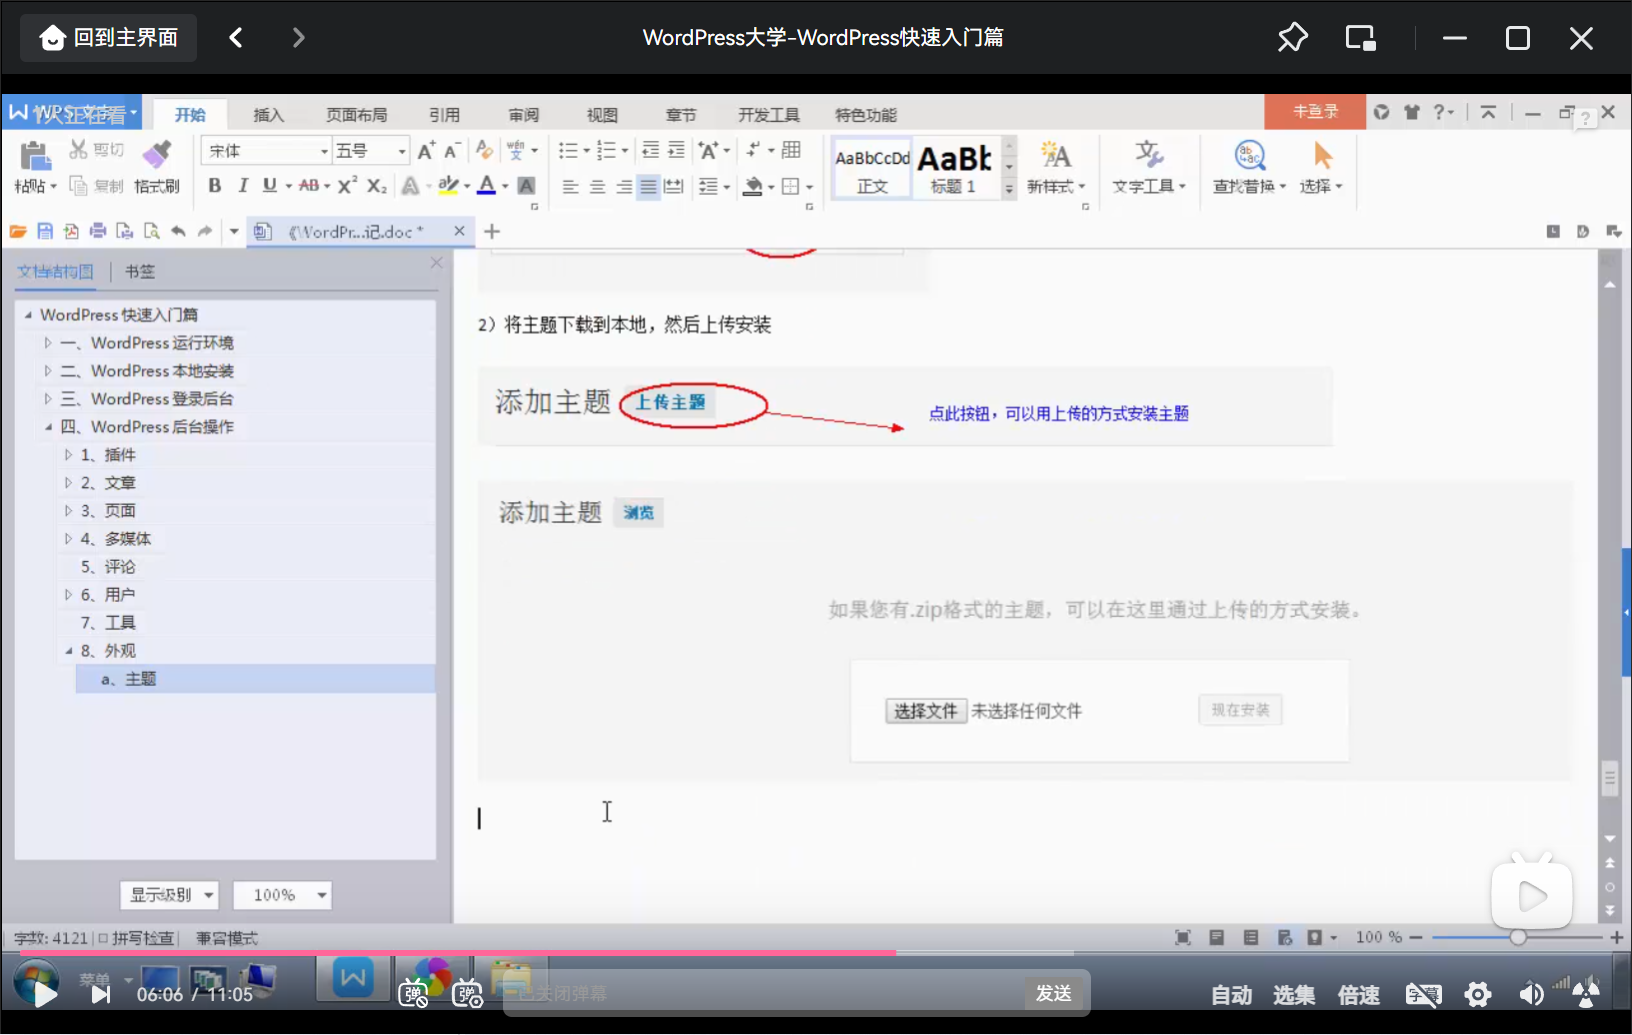The image size is (1632, 1035).
Task: Decrease font size with A- icon
Action: pyautogui.click(x=452, y=150)
